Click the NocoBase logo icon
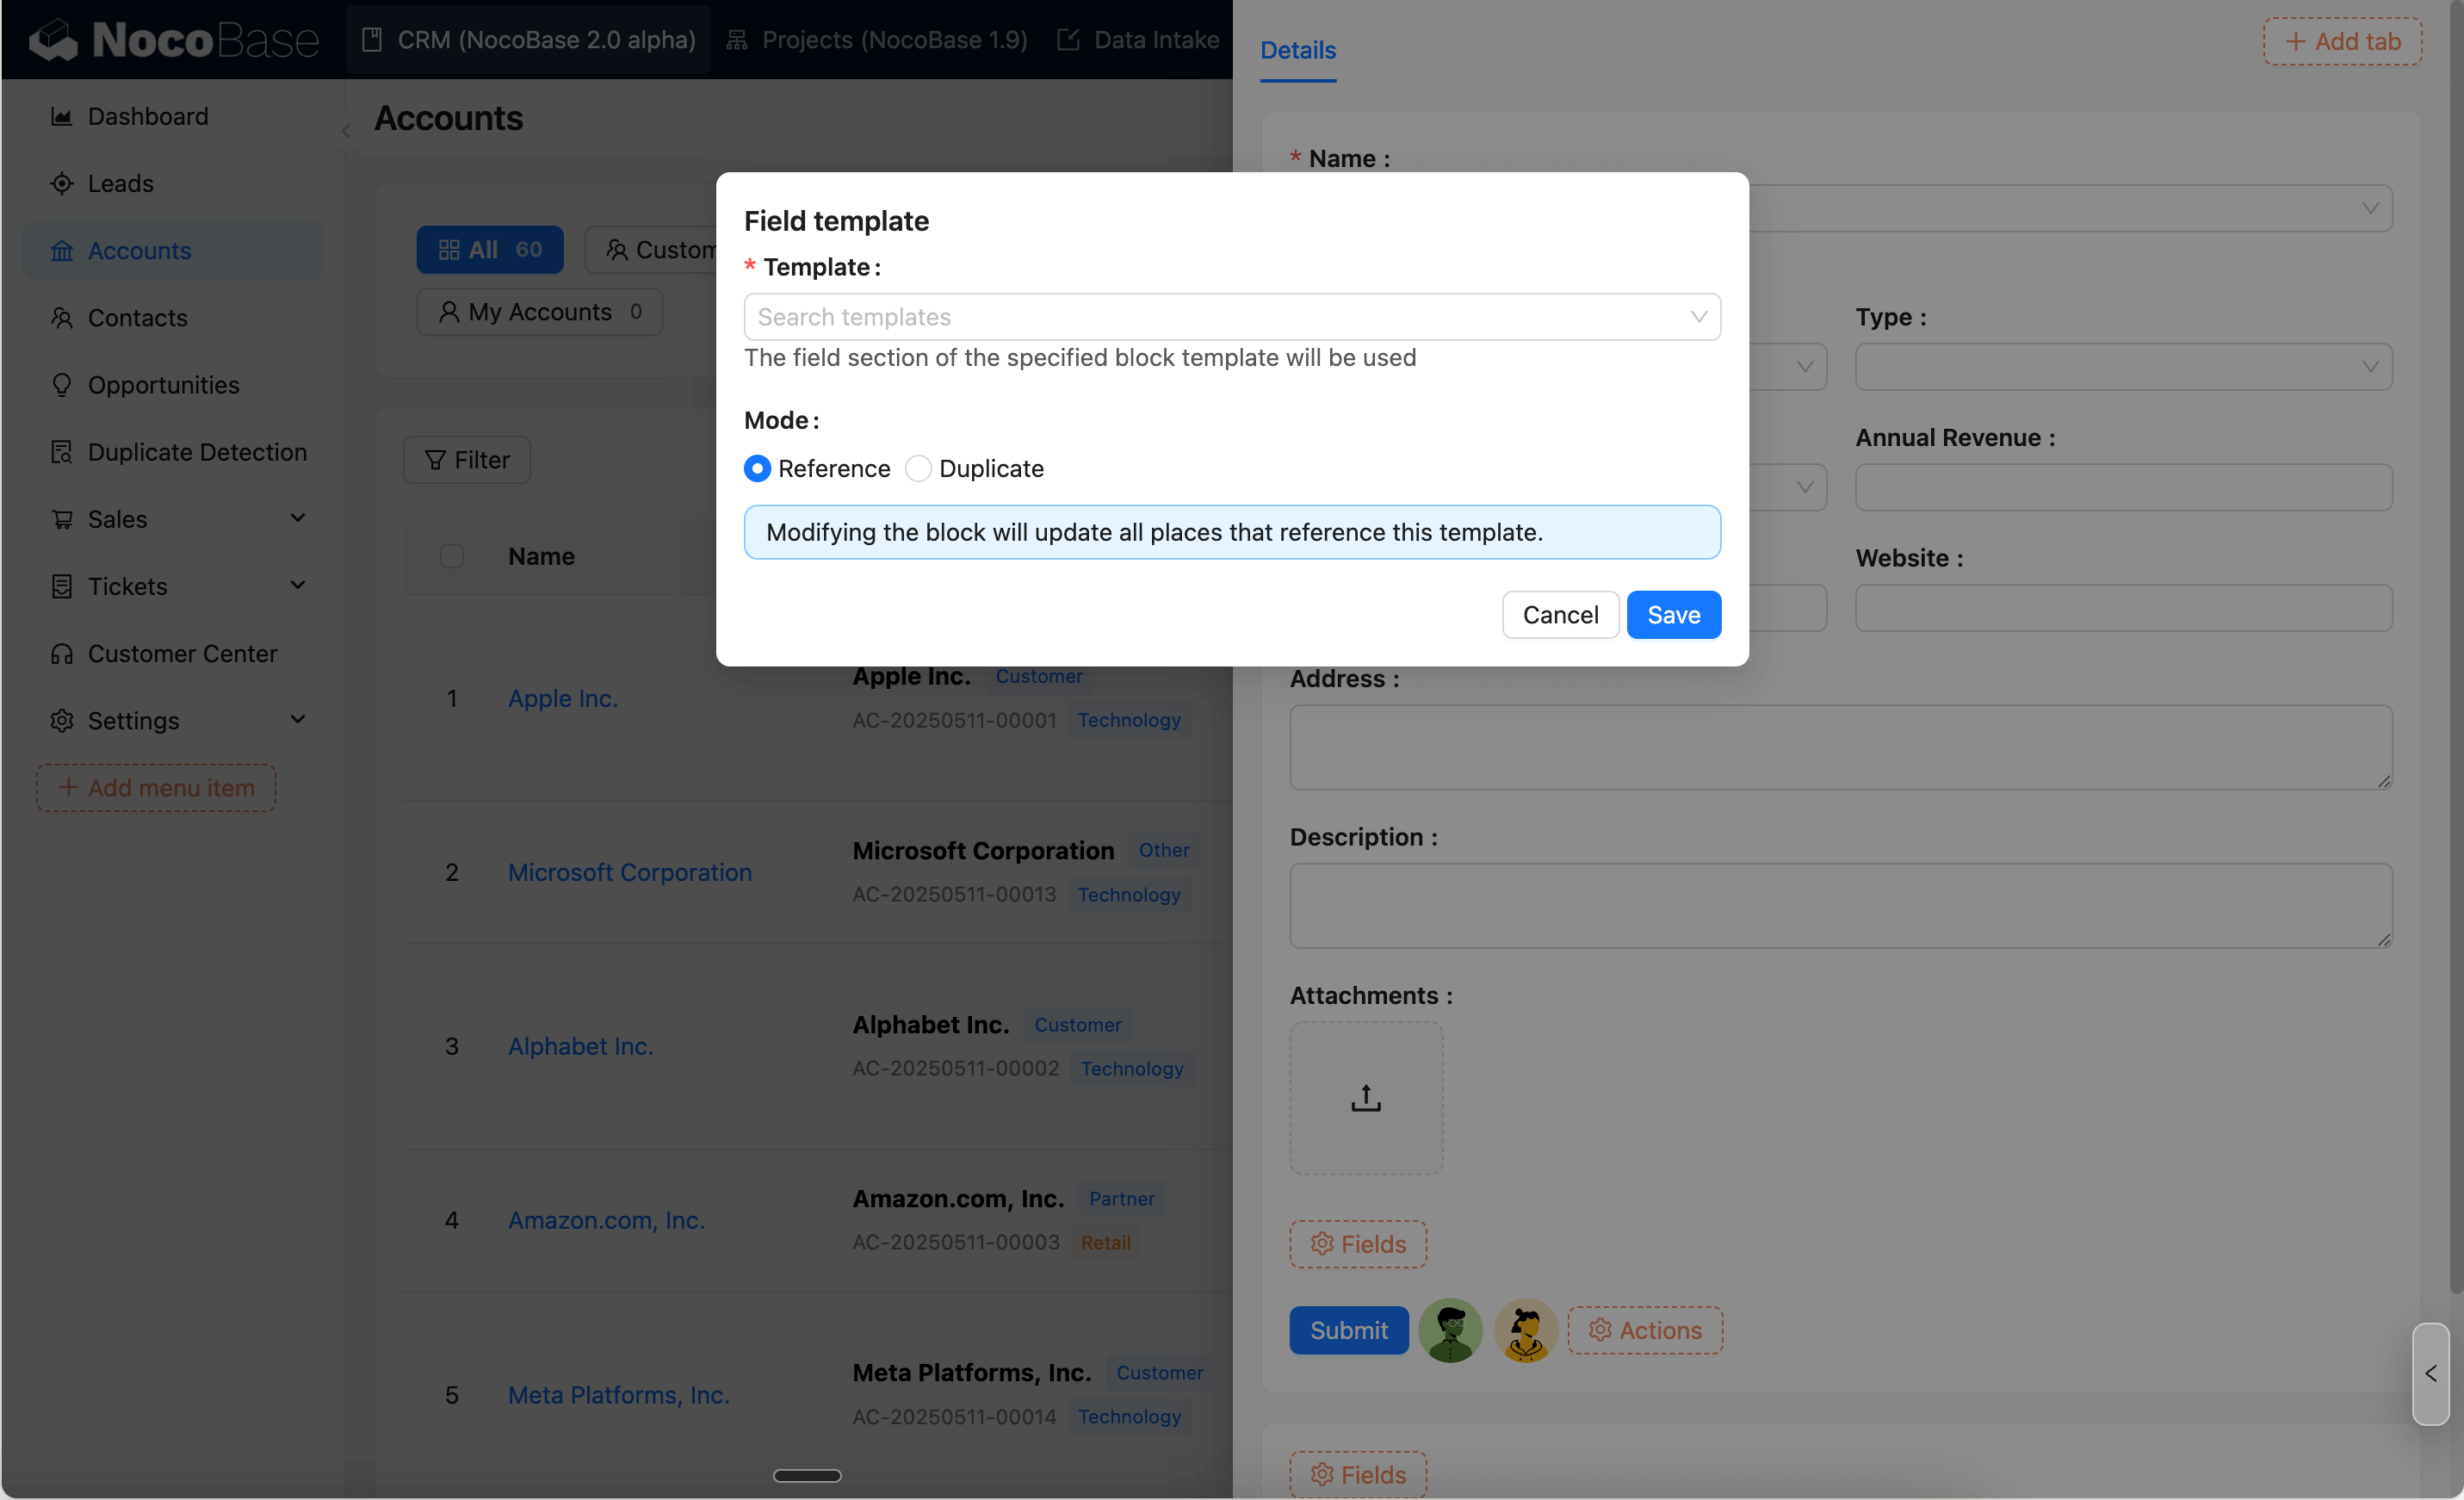Screen dimensions: 2464x1500 54,40
